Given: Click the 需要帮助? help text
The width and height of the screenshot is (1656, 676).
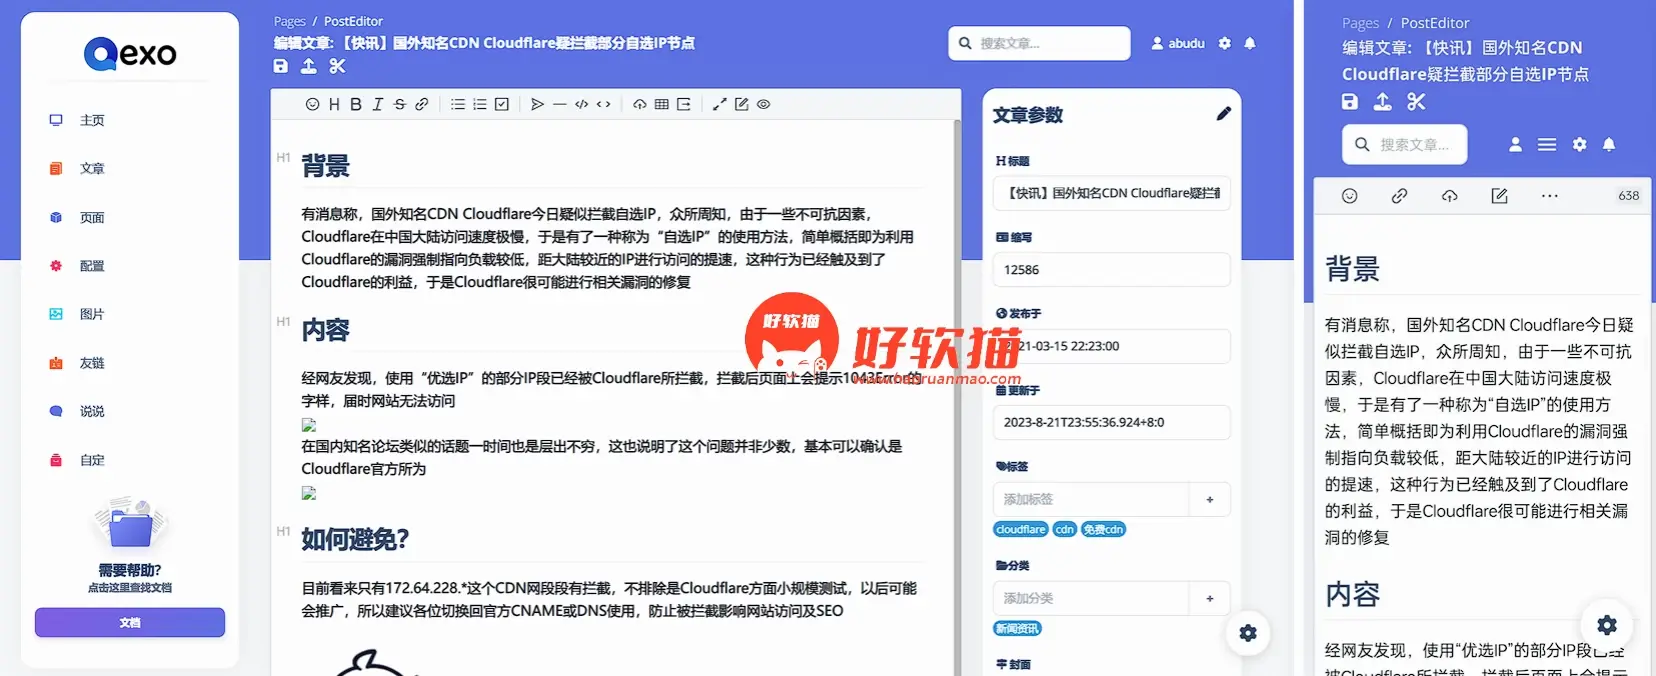Looking at the screenshot, I should click(x=130, y=570).
